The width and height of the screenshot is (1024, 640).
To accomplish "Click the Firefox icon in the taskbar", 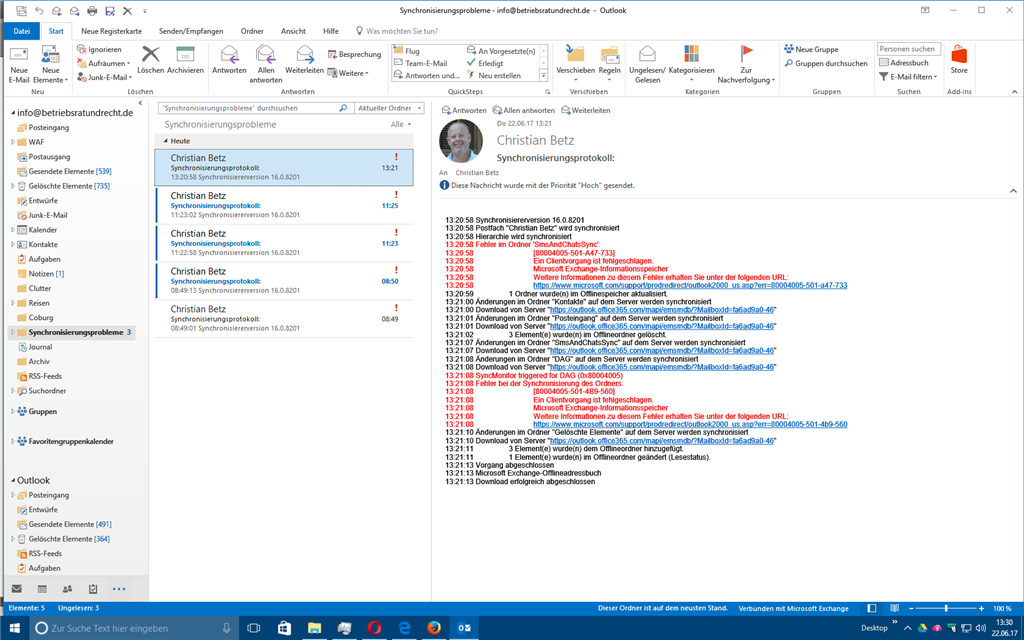I will tap(434, 628).
